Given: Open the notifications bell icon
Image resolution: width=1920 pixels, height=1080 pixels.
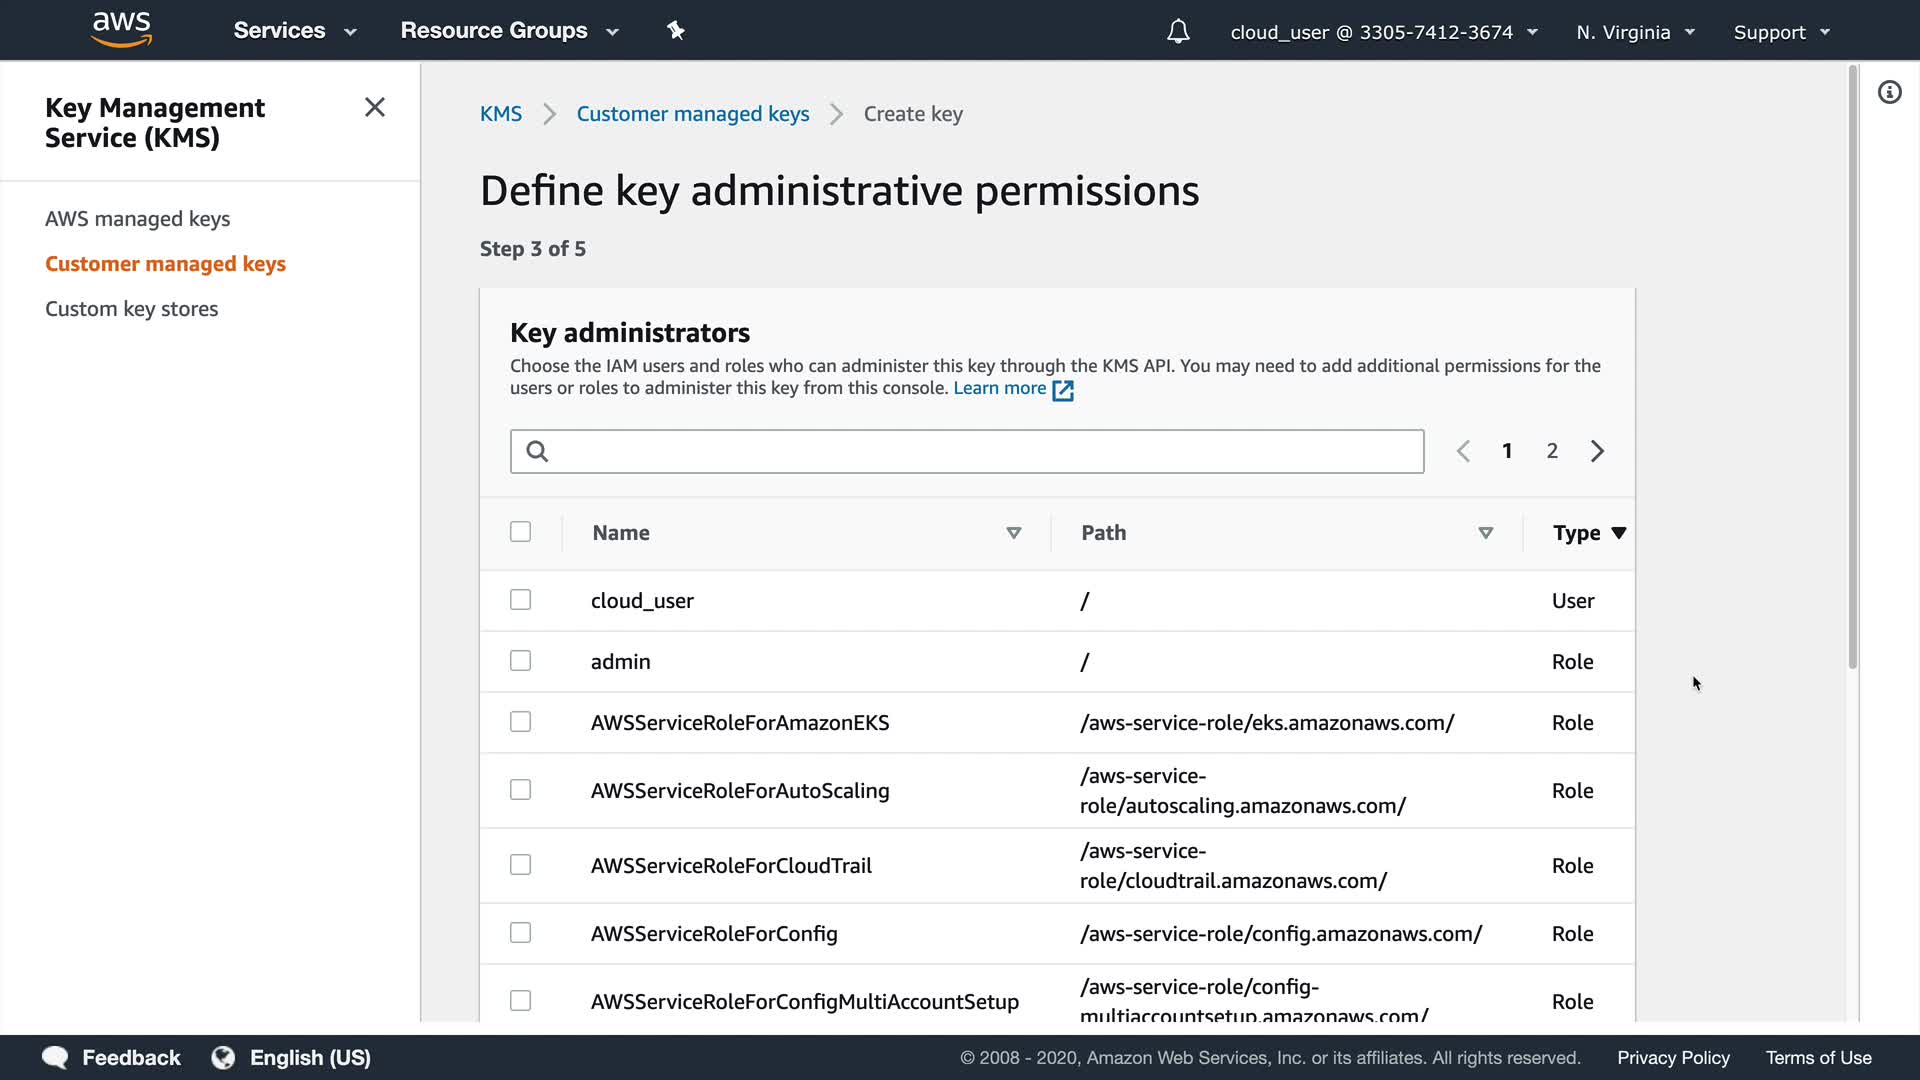Looking at the screenshot, I should click(x=1178, y=32).
